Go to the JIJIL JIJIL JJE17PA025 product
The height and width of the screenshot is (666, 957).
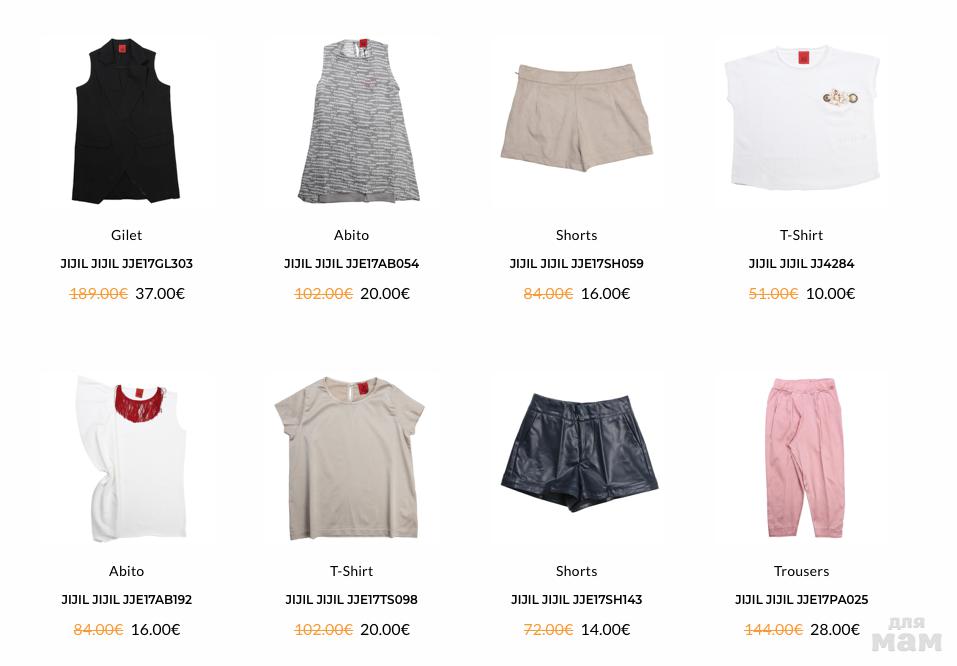click(801, 599)
